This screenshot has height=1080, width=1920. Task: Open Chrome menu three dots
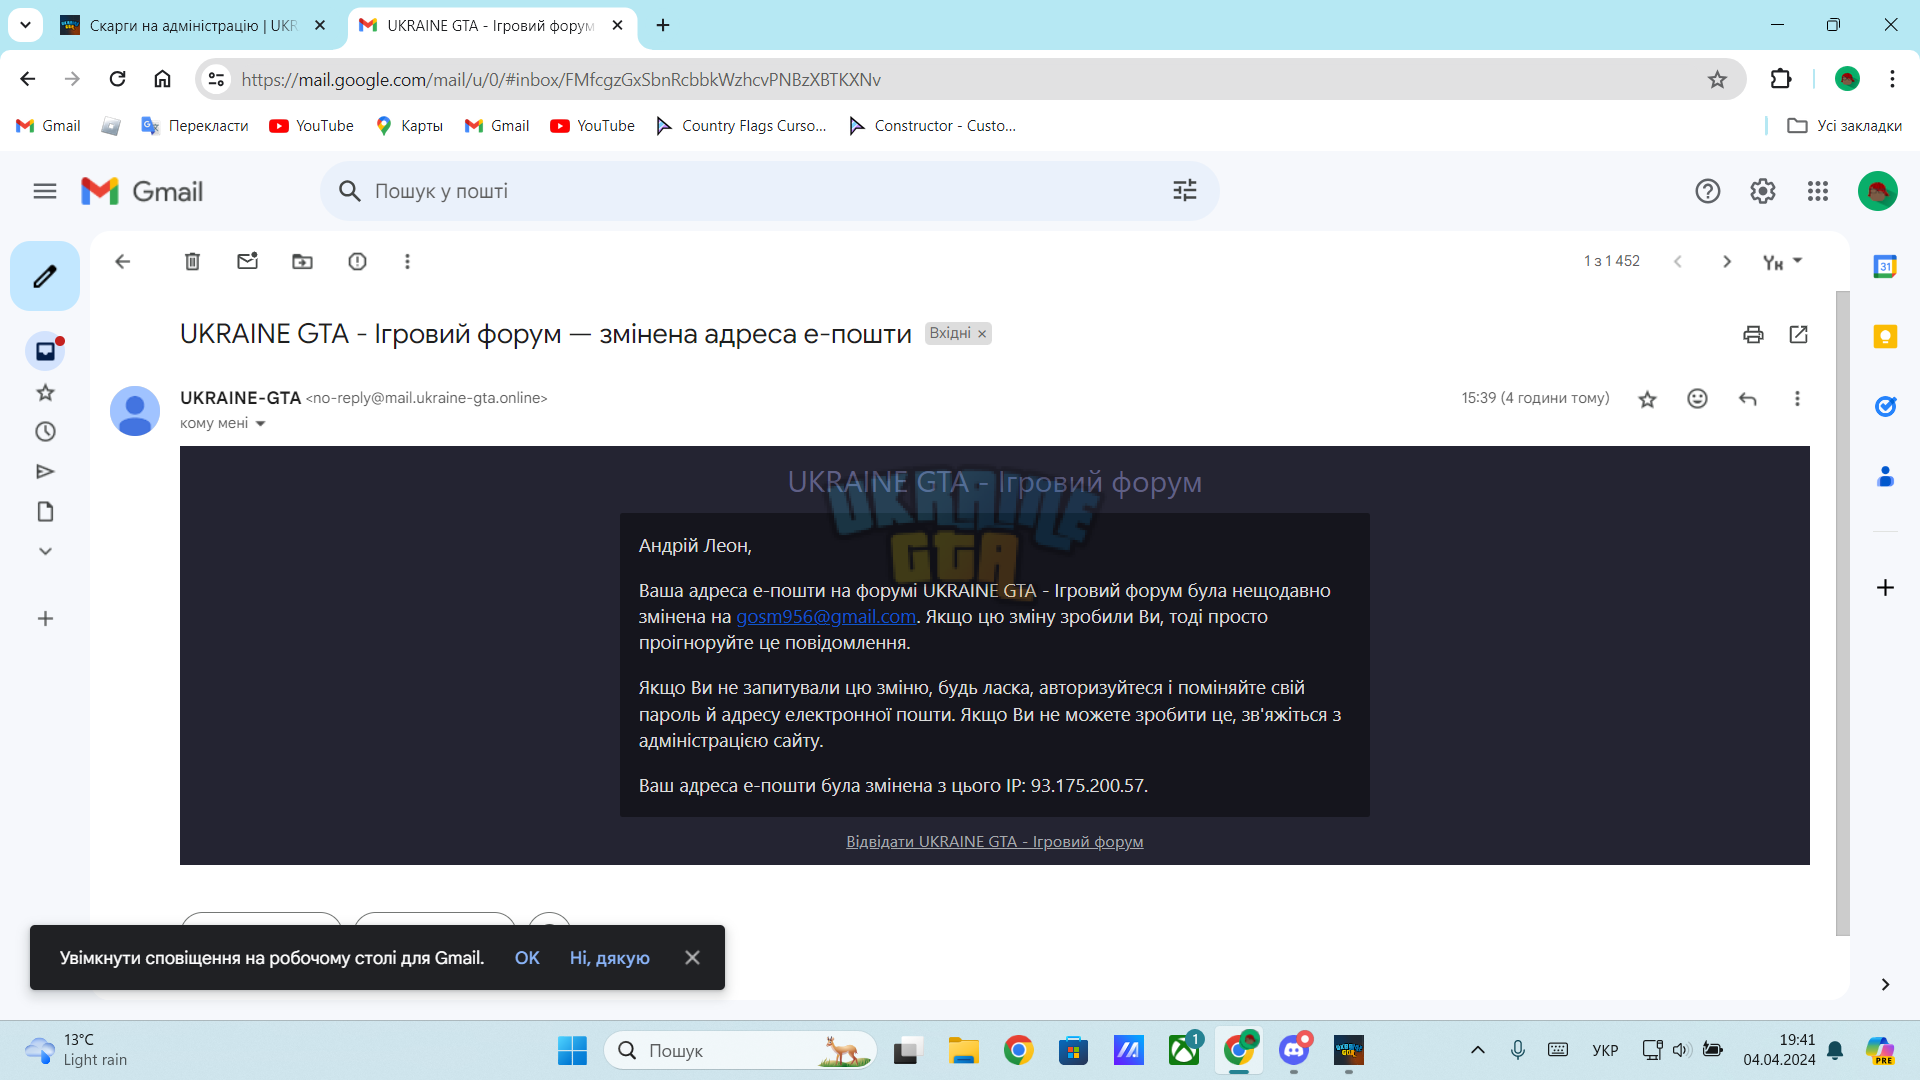click(1892, 79)
